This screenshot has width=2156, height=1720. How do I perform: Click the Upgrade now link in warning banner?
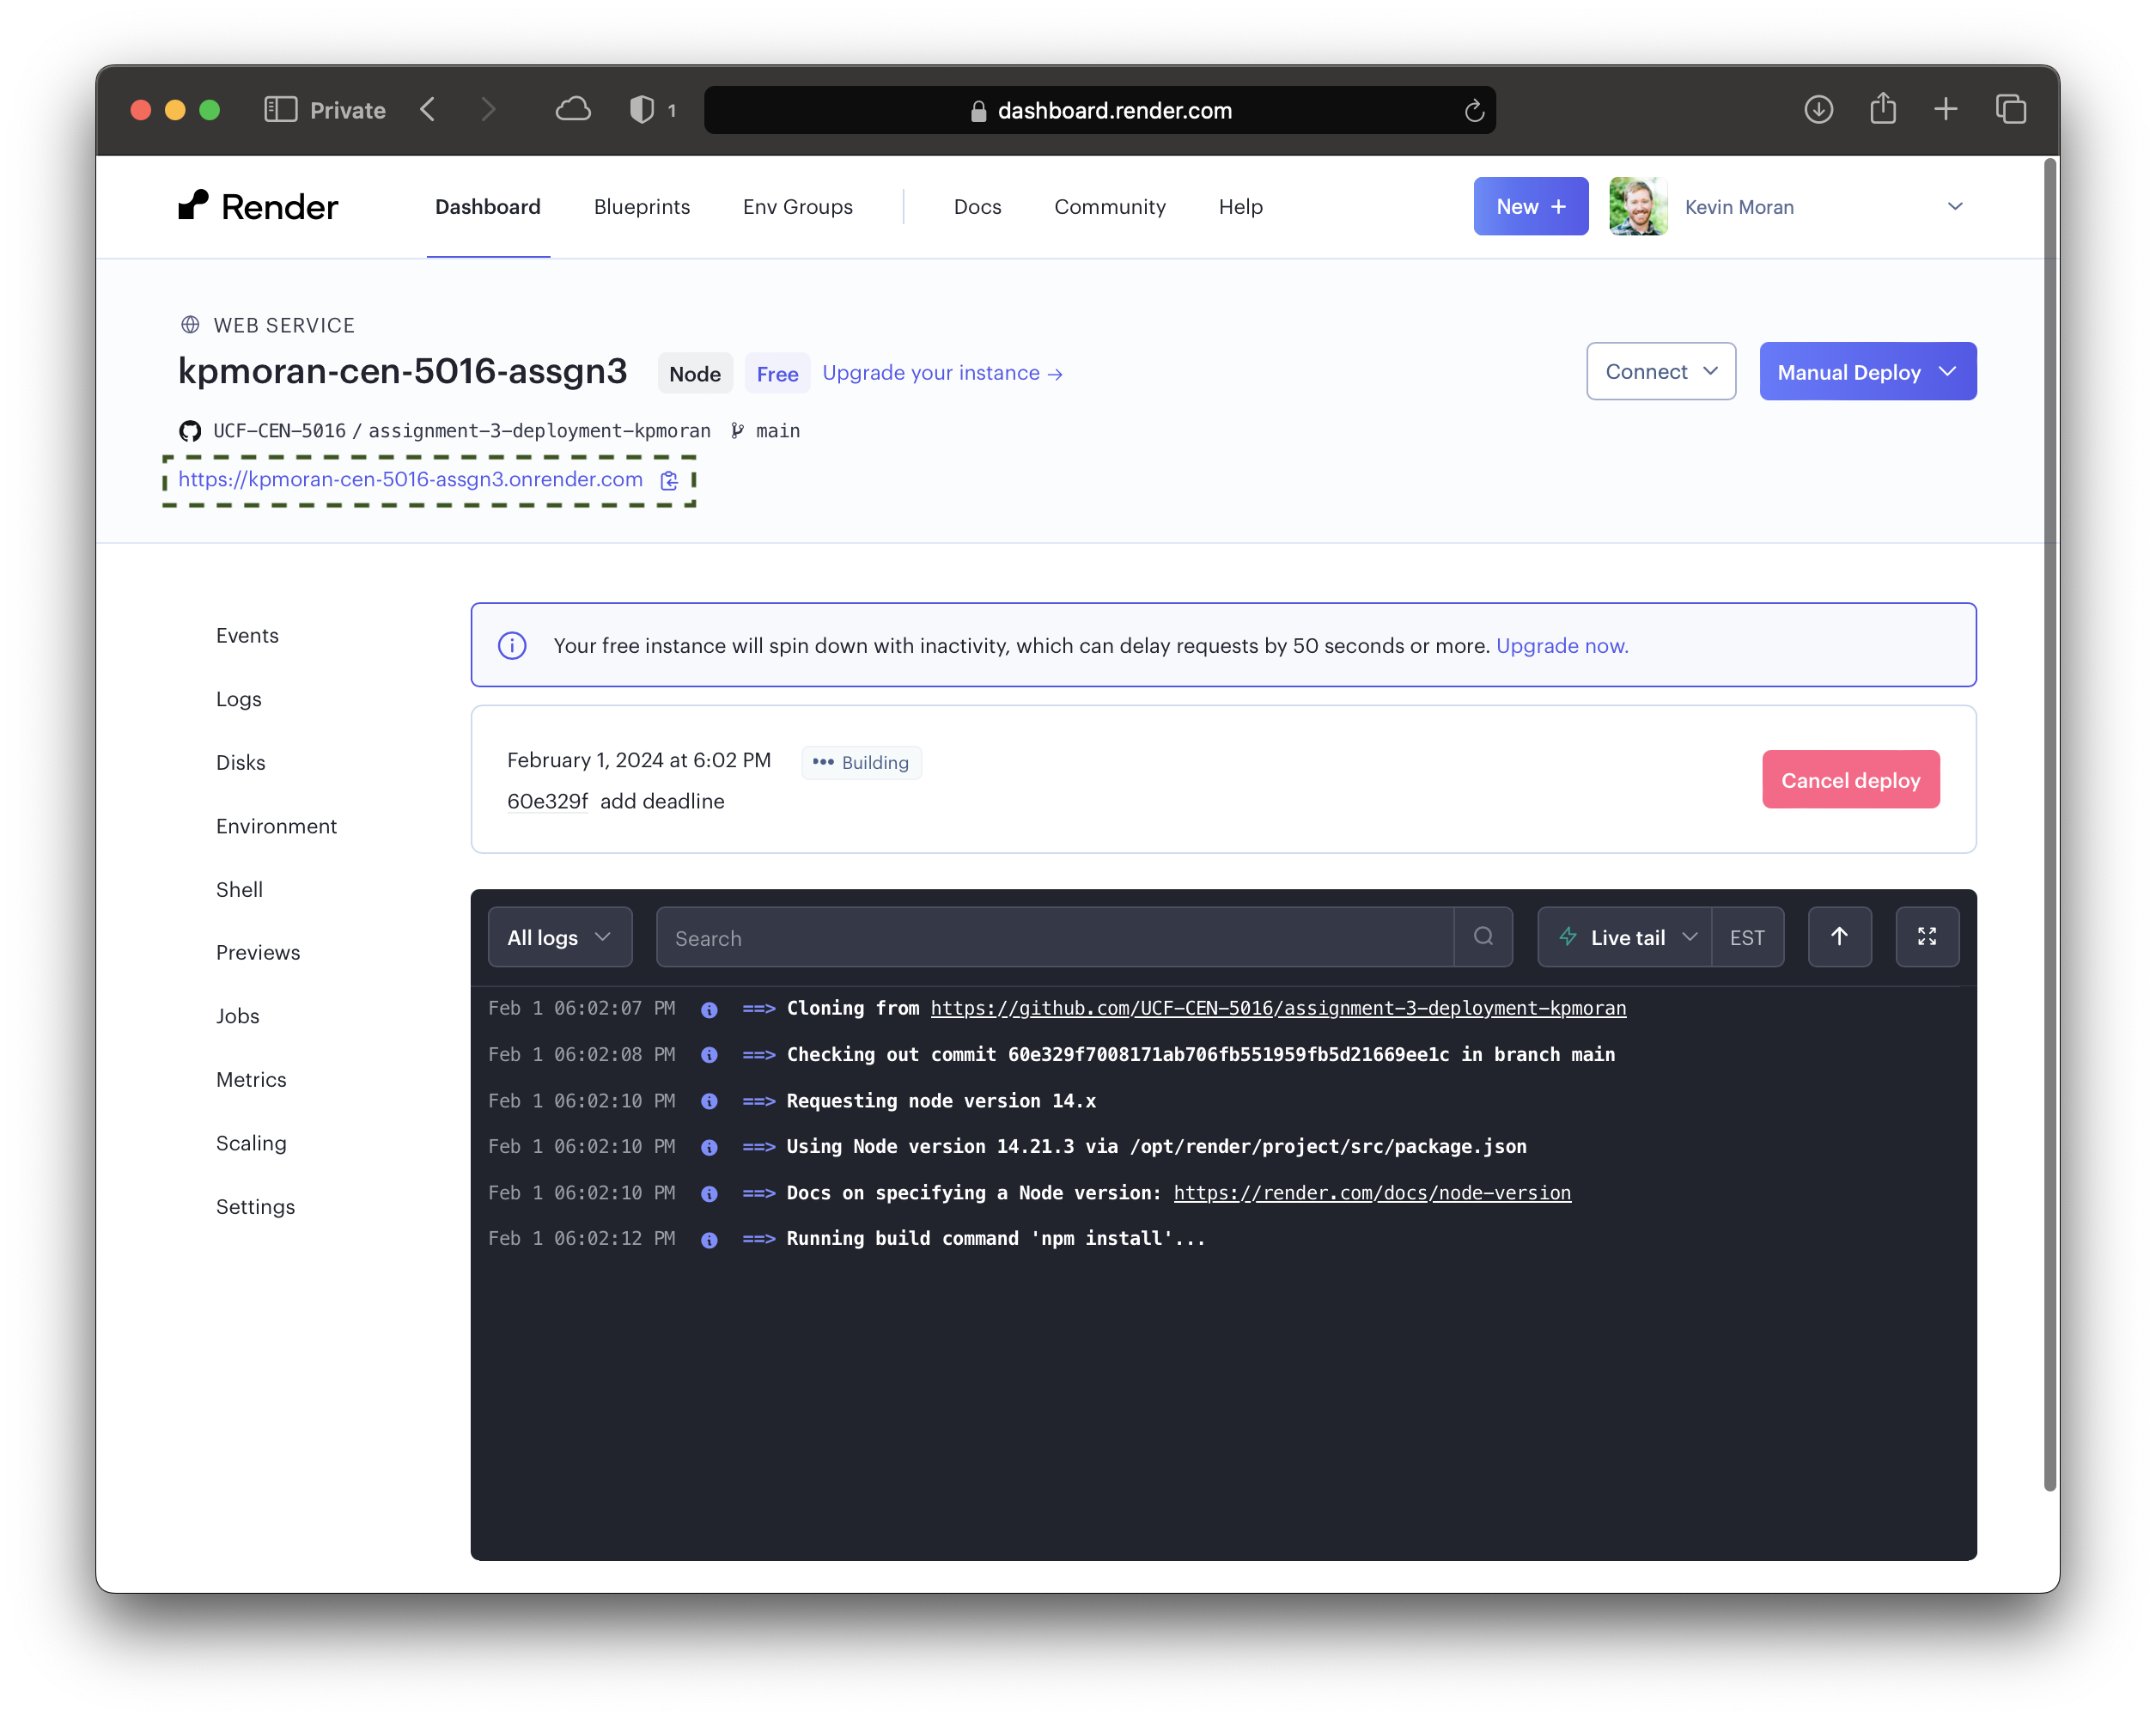tap(1562, 646)
